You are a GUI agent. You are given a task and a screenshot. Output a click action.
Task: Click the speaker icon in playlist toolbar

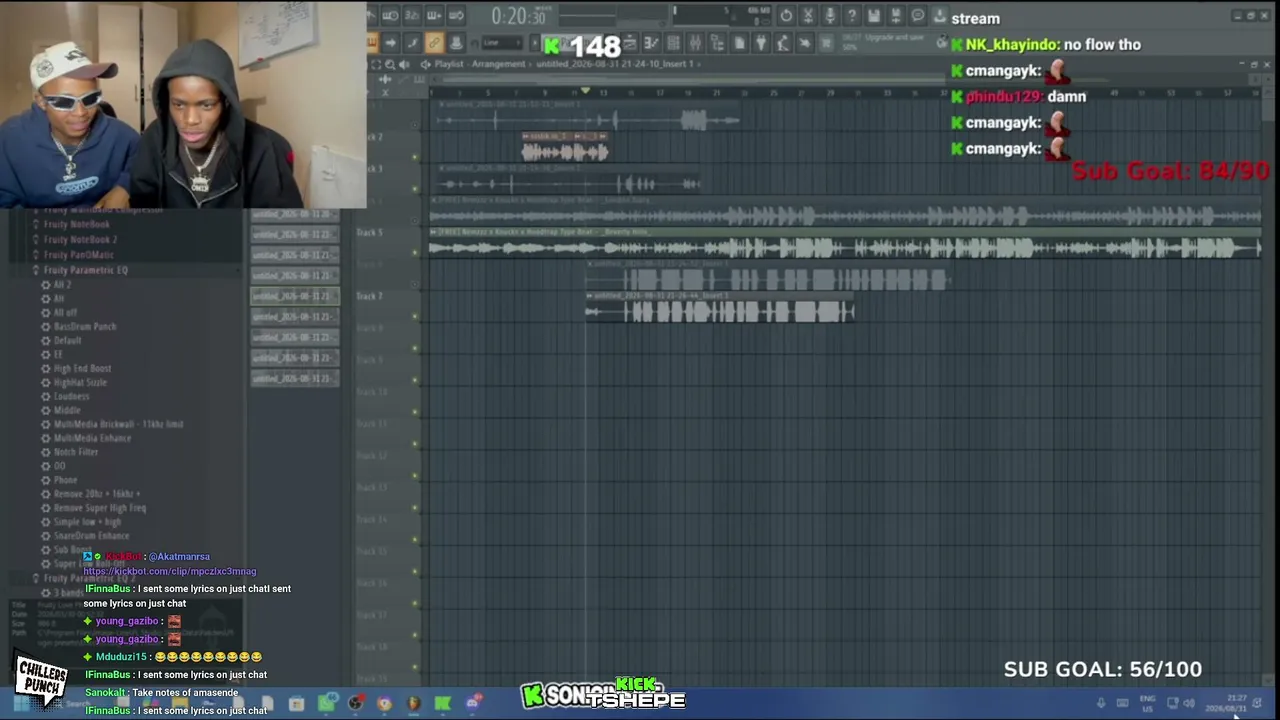tap(404, 64)
